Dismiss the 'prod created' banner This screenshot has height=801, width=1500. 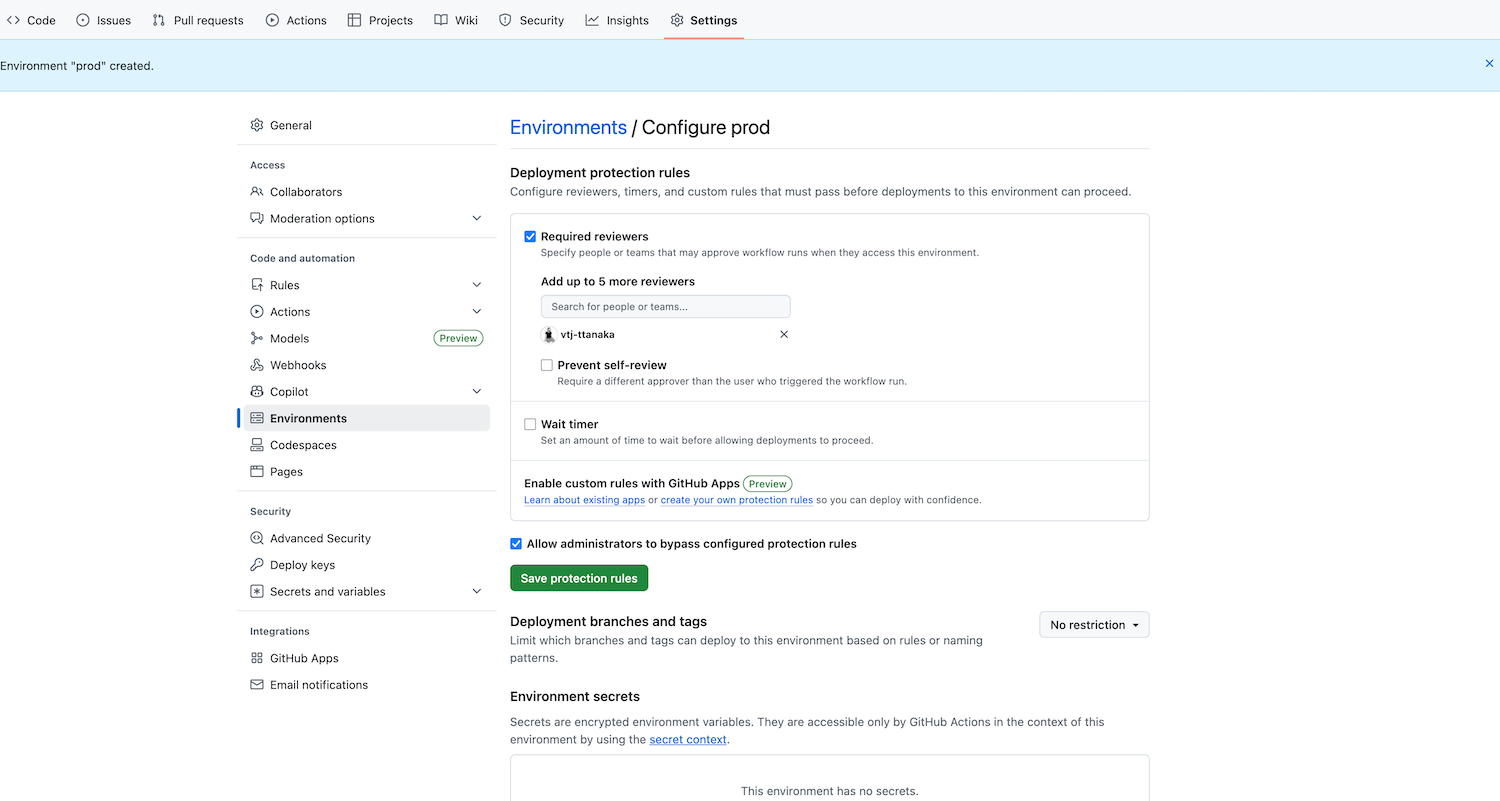tap(1489, 63)
